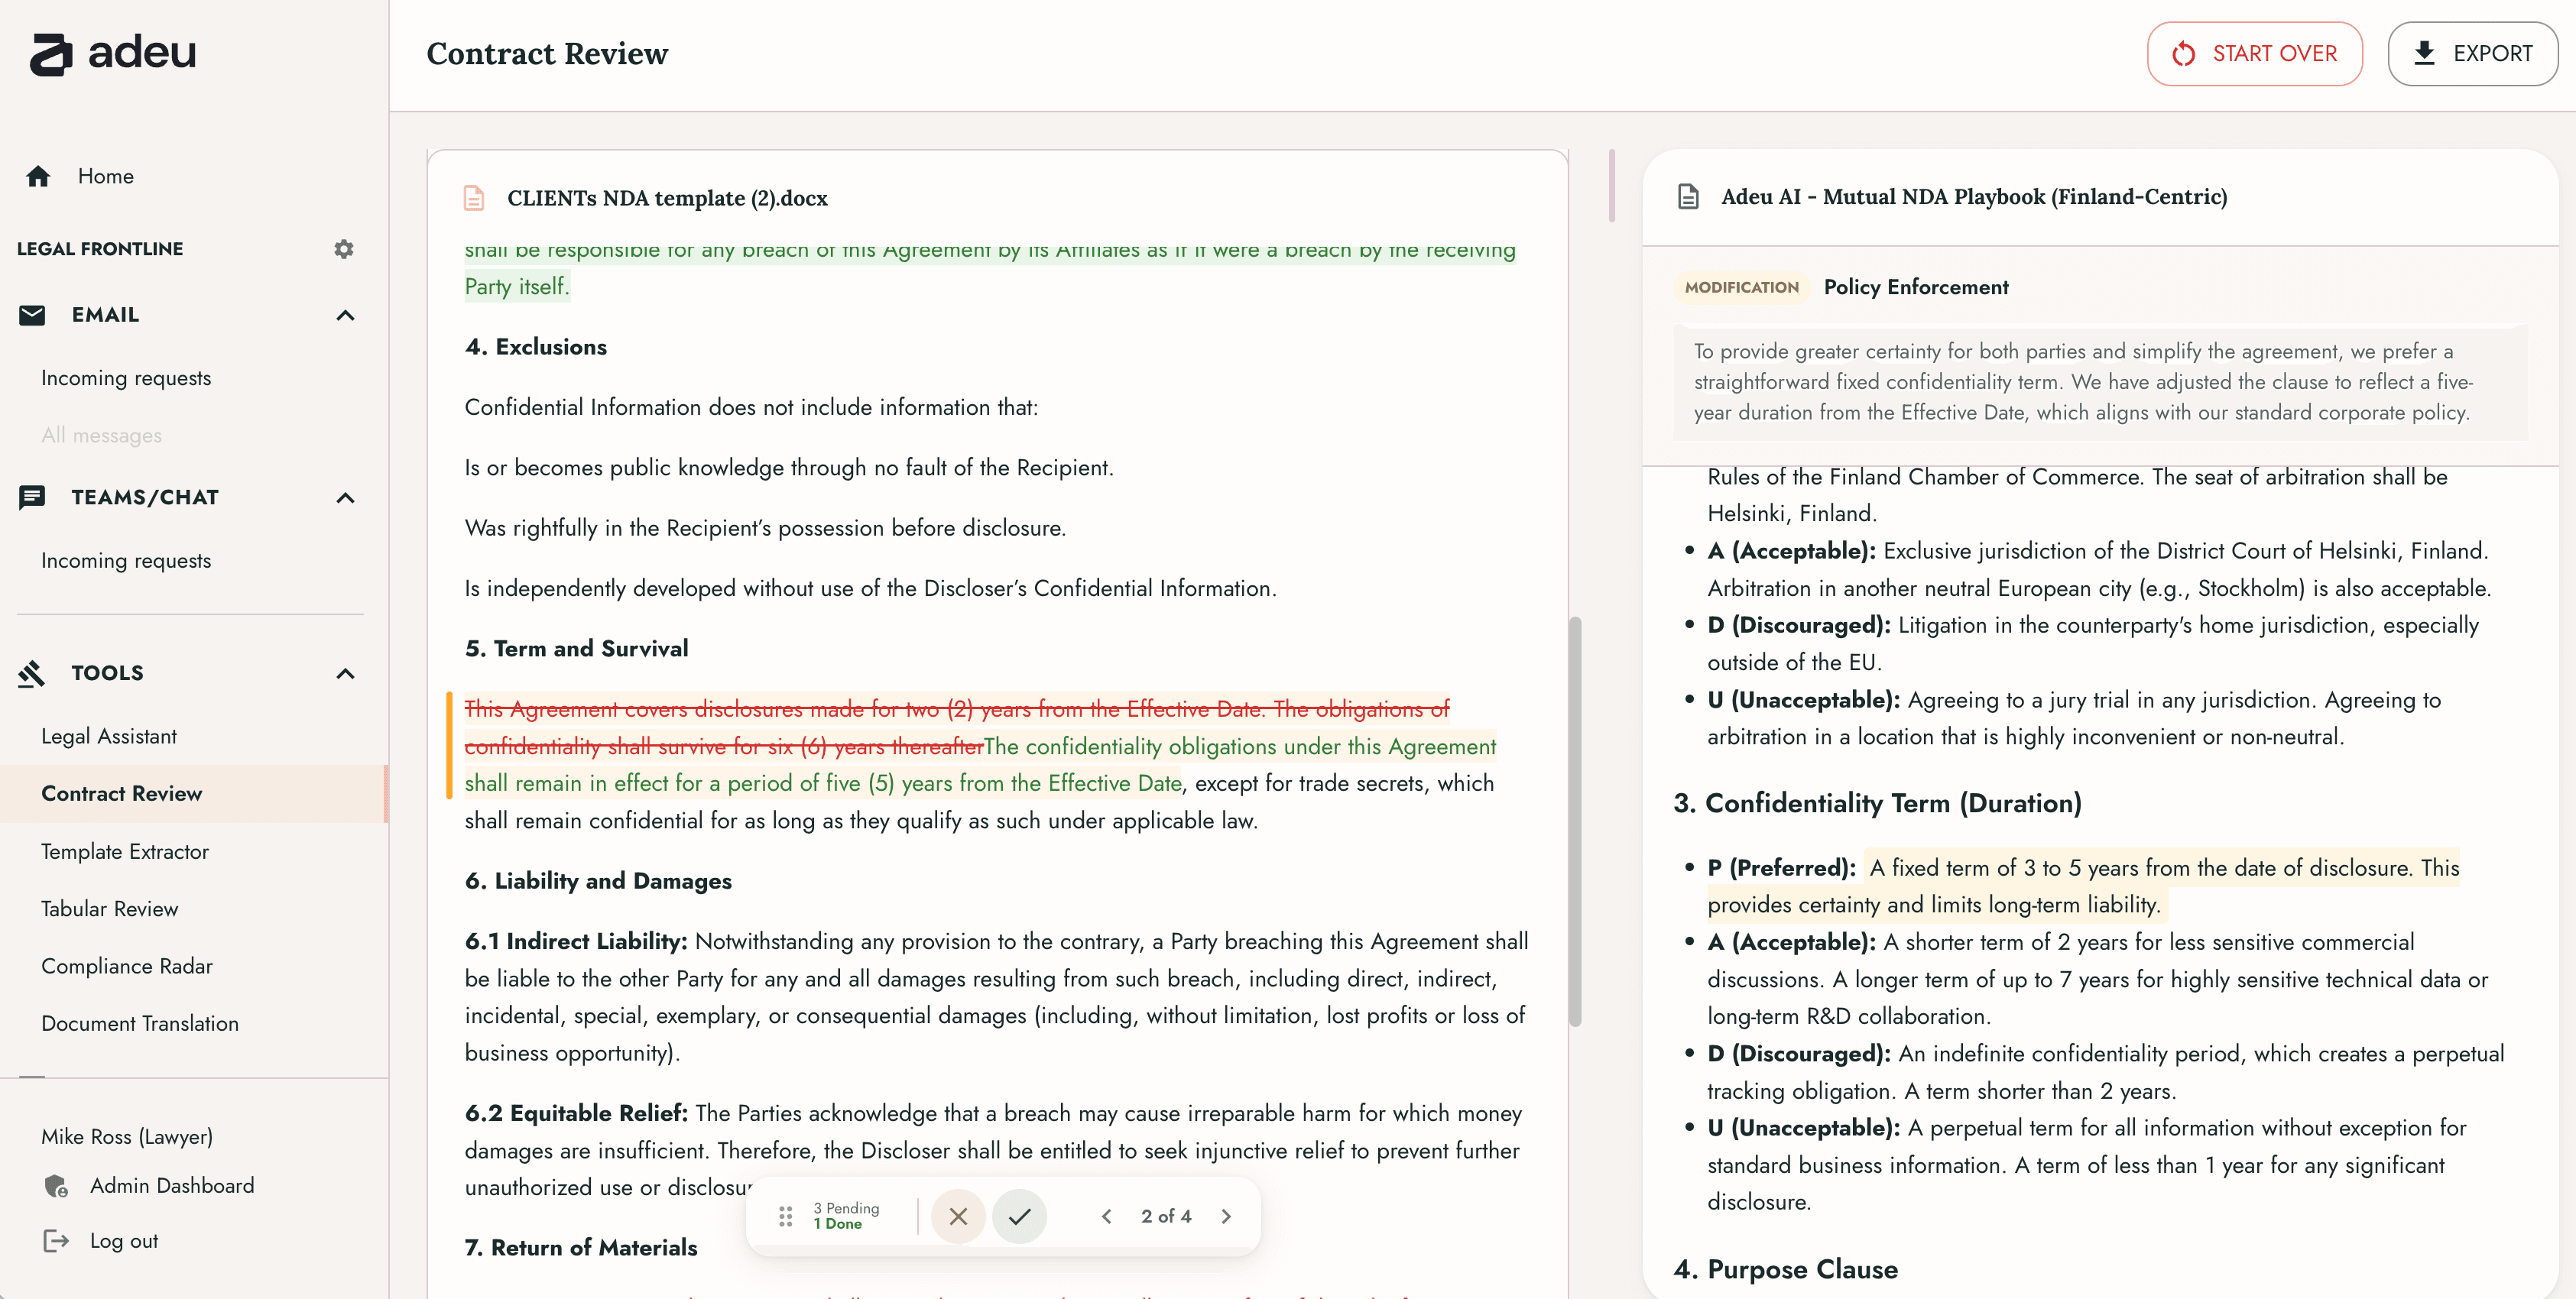The height and width of the screenshot is (1299, 2576).
Task: Select Compliance Radar in sidebar
Action: (x=126, y=966)
